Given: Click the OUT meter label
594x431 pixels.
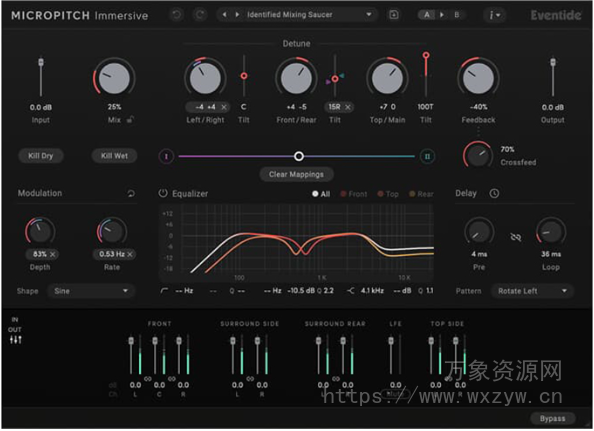Looking at the screenshot, I should click(14, 329).
